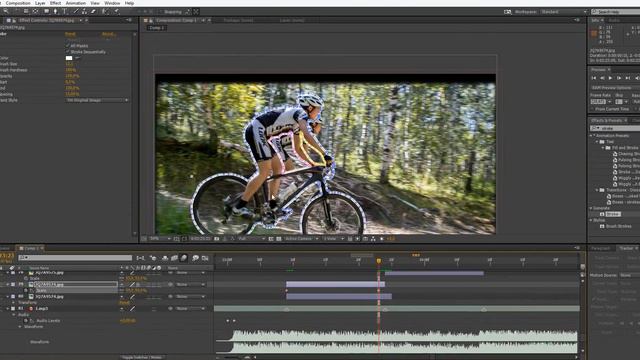Toggle the Snapping checkbox
640x360 pixels.
[161, 12]
